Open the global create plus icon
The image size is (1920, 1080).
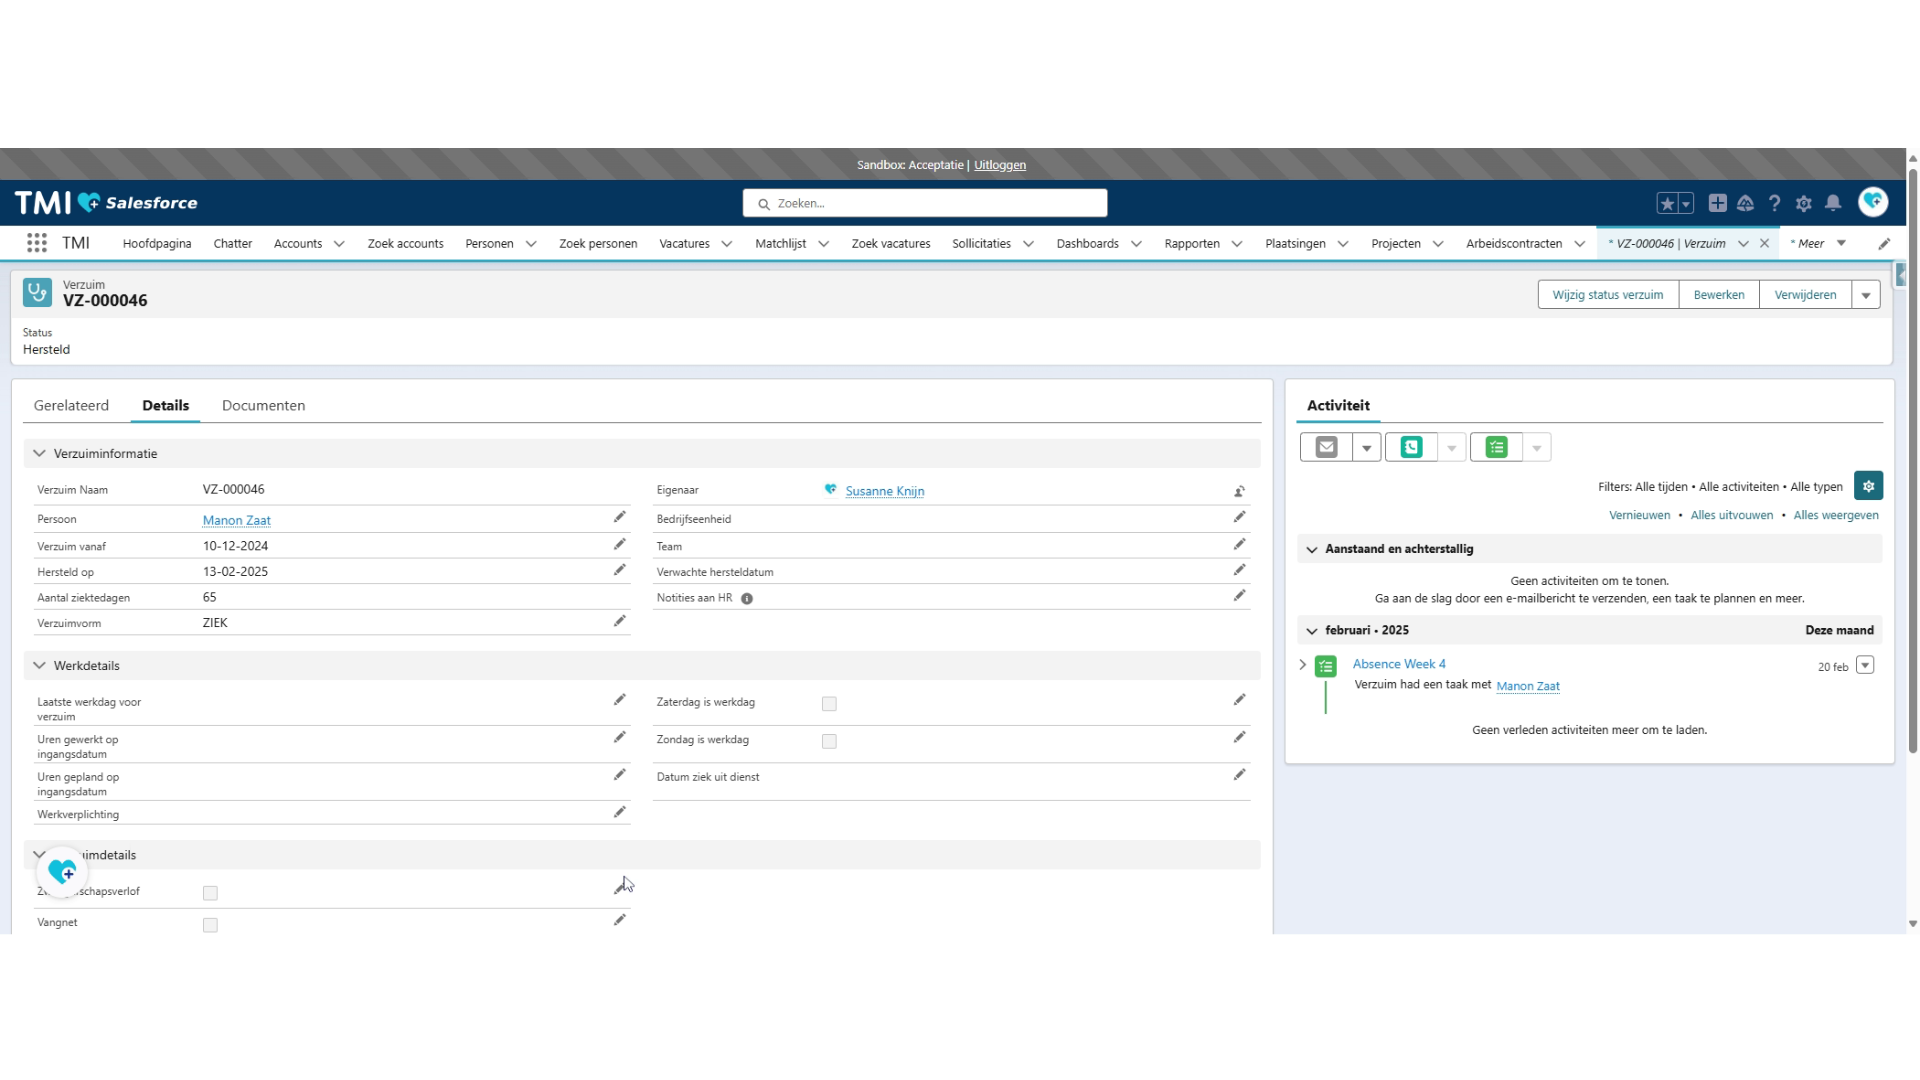(1717, 203)
